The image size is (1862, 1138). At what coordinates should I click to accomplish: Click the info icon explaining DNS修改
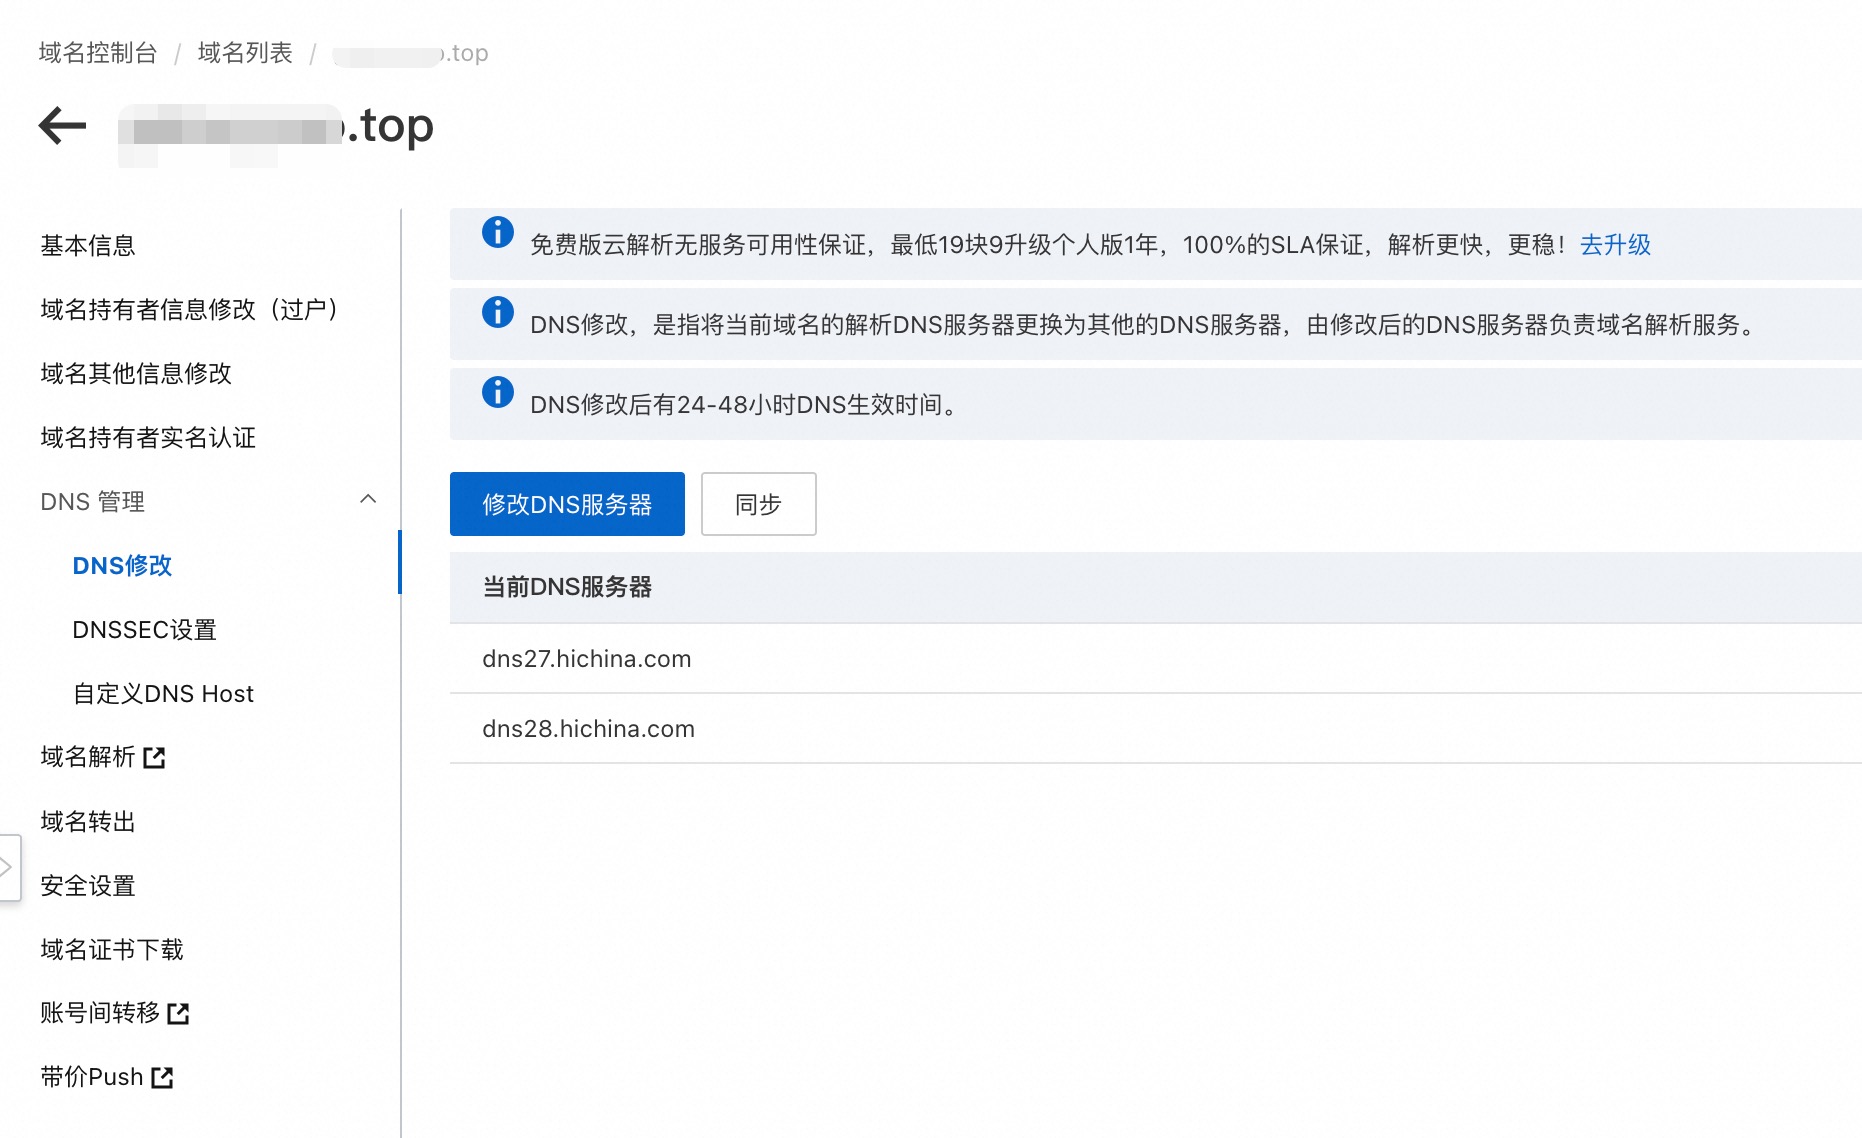pos(497,312)
